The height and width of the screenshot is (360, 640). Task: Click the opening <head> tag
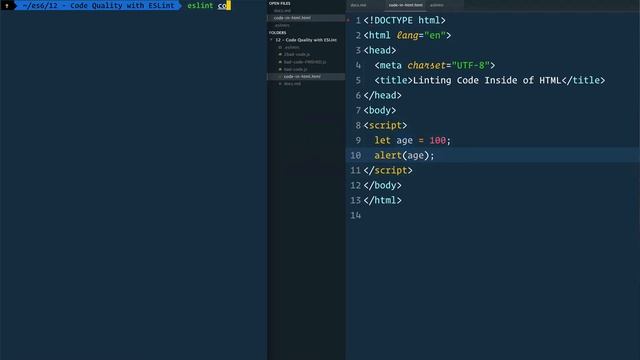(x=380, y=51)
